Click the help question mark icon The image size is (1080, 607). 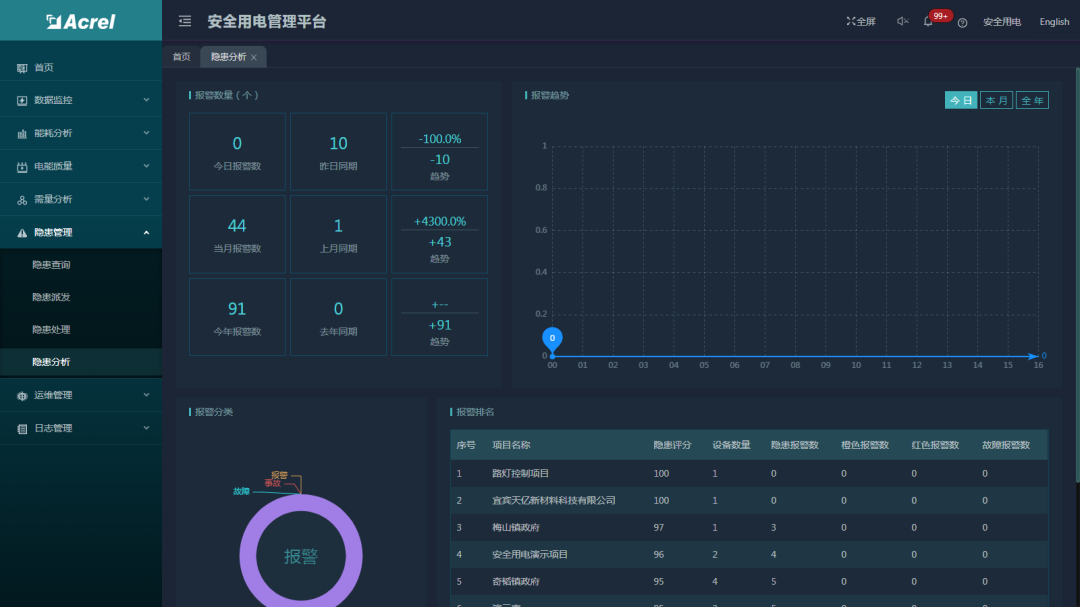point(962,22)
